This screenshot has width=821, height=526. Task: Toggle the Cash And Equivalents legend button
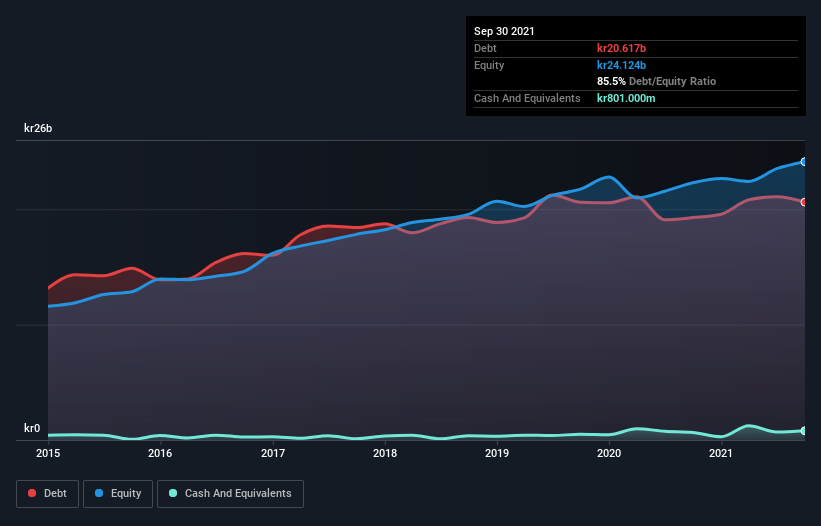pos(230,494)
